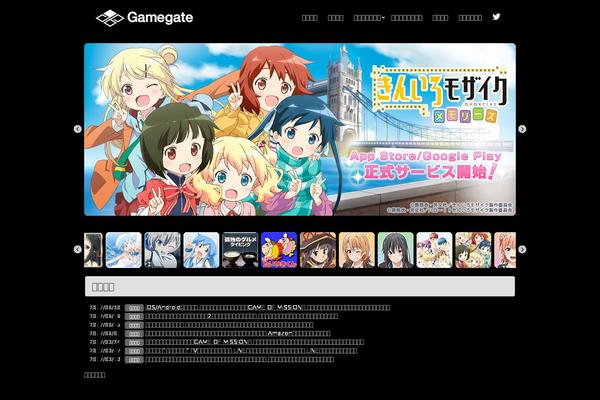
Task: Open the Kin-iro Mosaic Memories banner
Action: pos(300,129)
